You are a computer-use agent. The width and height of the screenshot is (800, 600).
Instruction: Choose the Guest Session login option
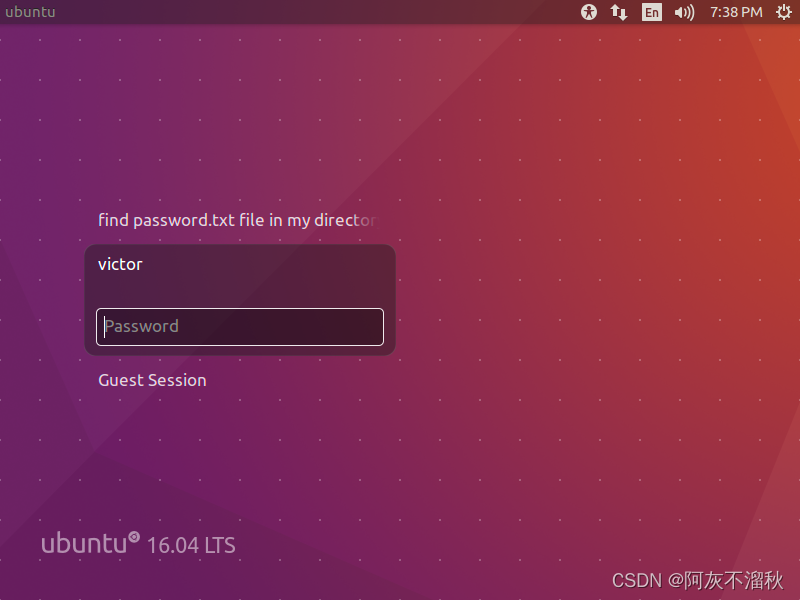[x=152, y=380]
